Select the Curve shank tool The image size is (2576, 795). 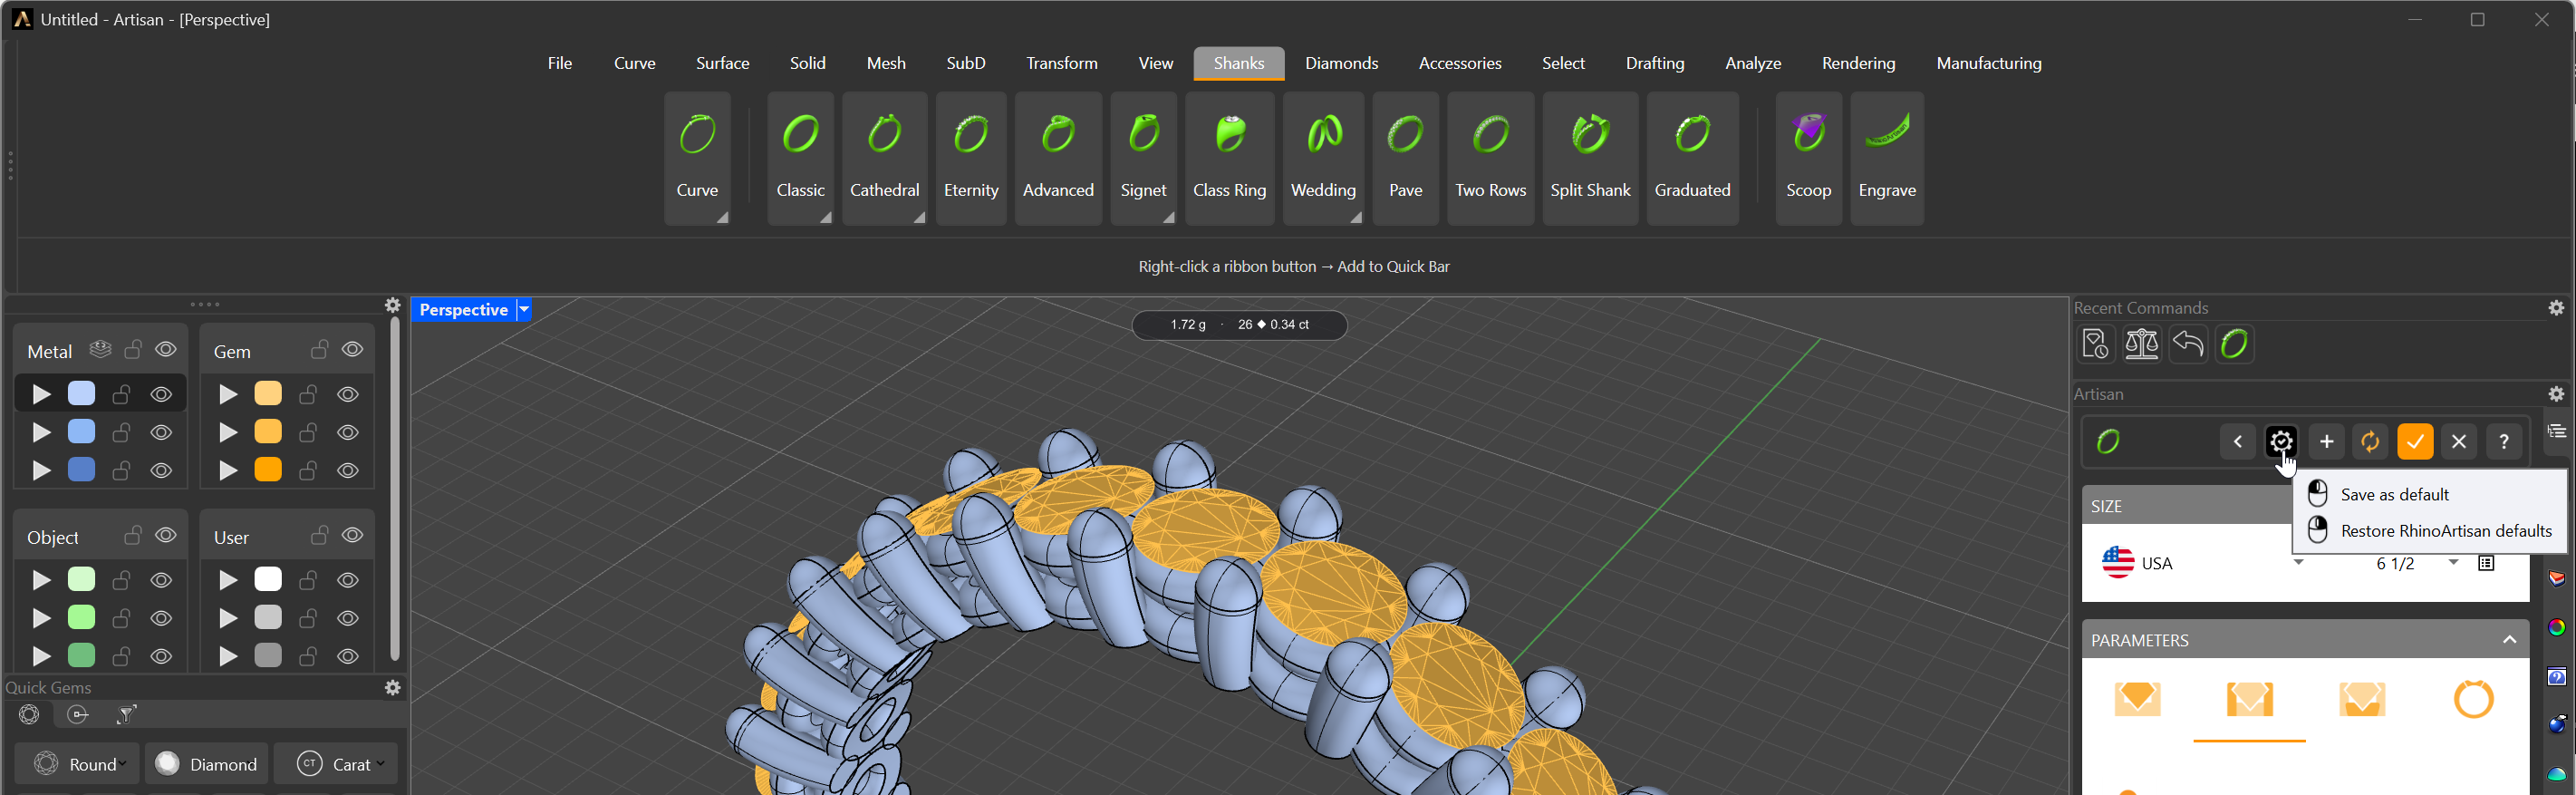(x=697, y=158)
